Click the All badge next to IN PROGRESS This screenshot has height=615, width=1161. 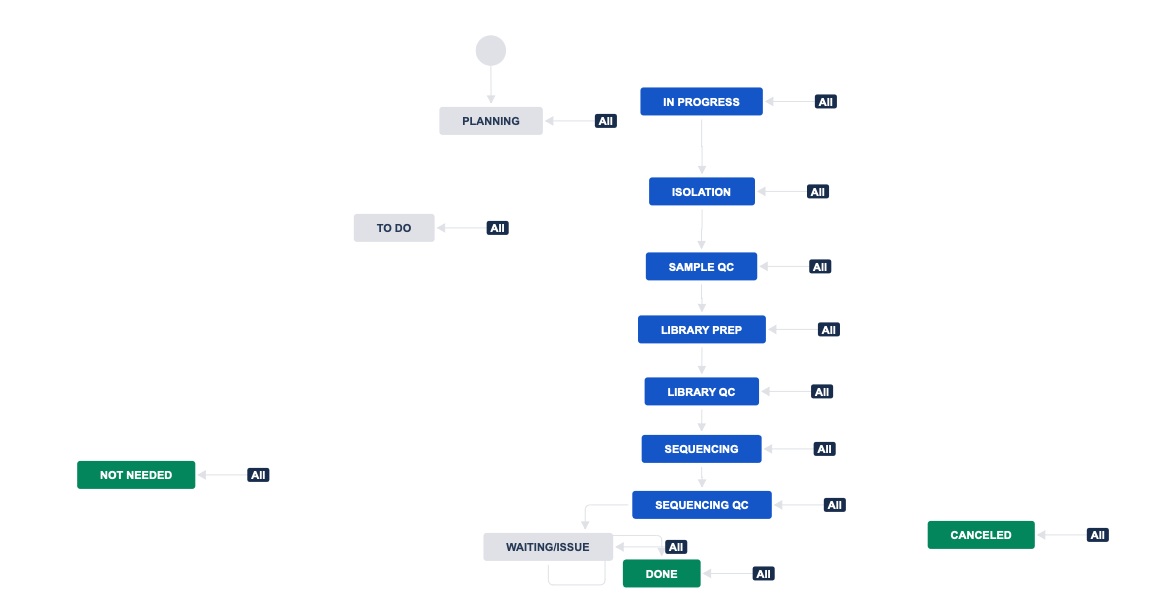[x=826, y=102]
